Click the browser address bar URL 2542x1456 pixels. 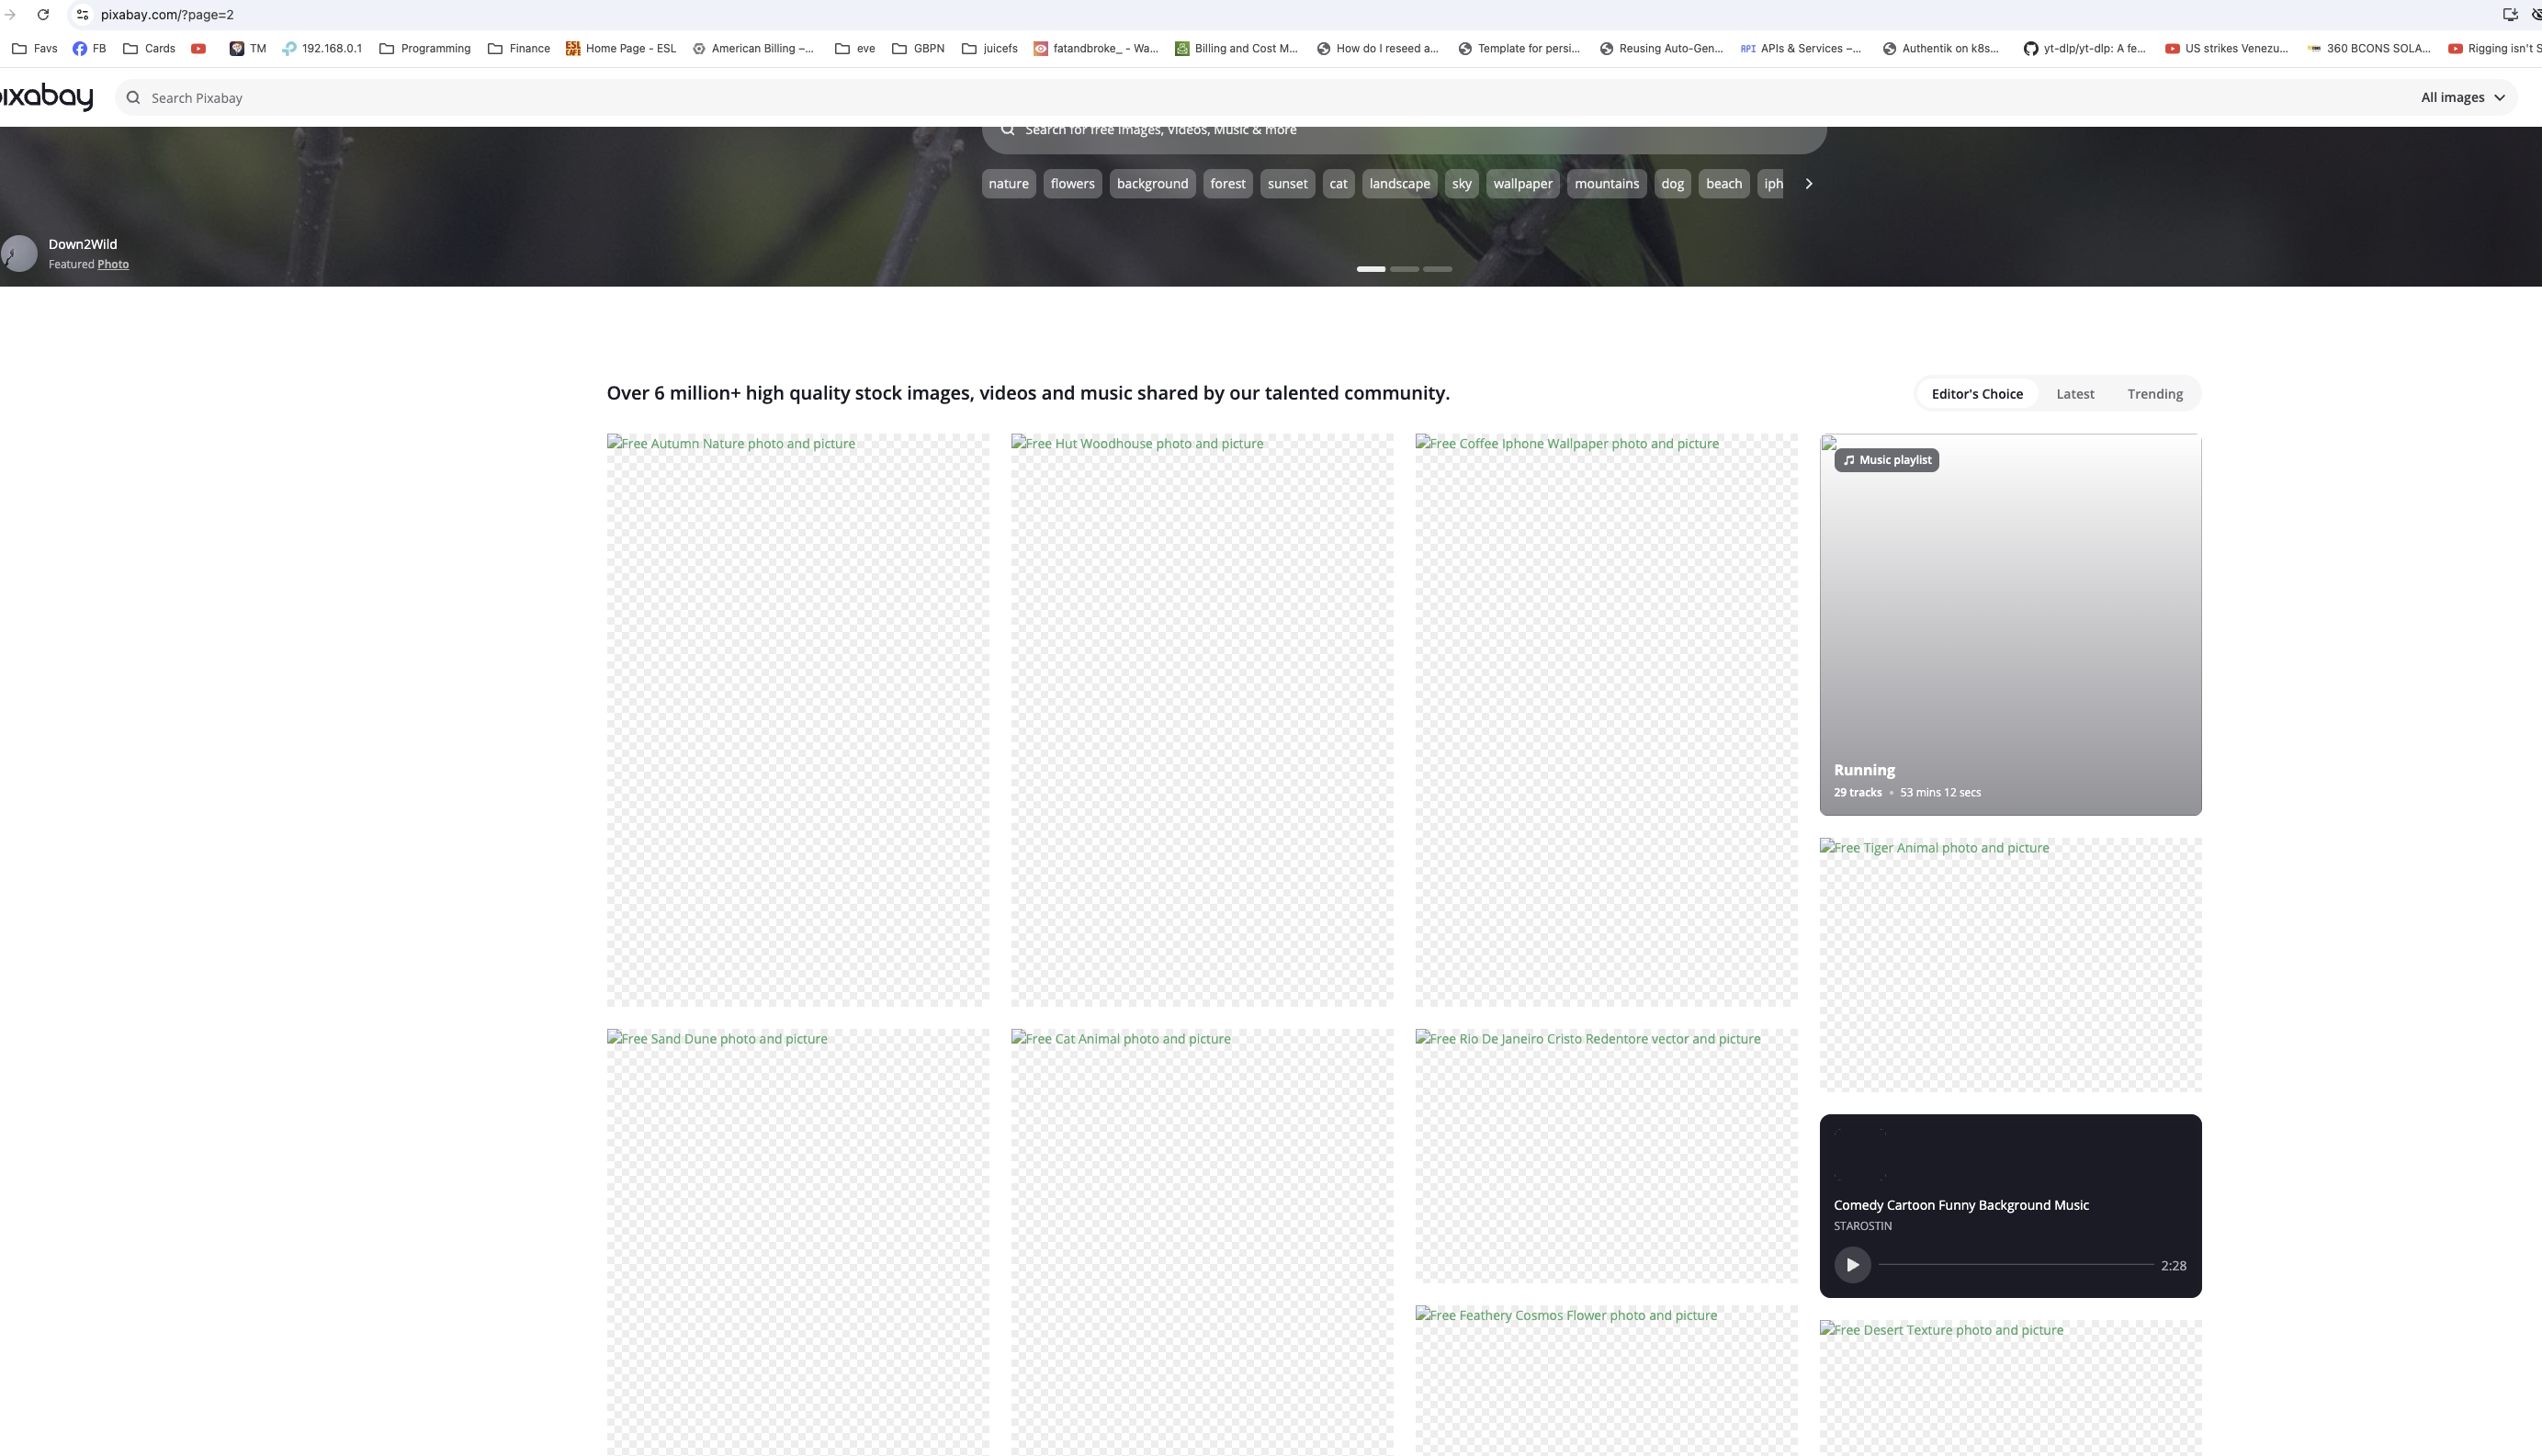[167, 14]
